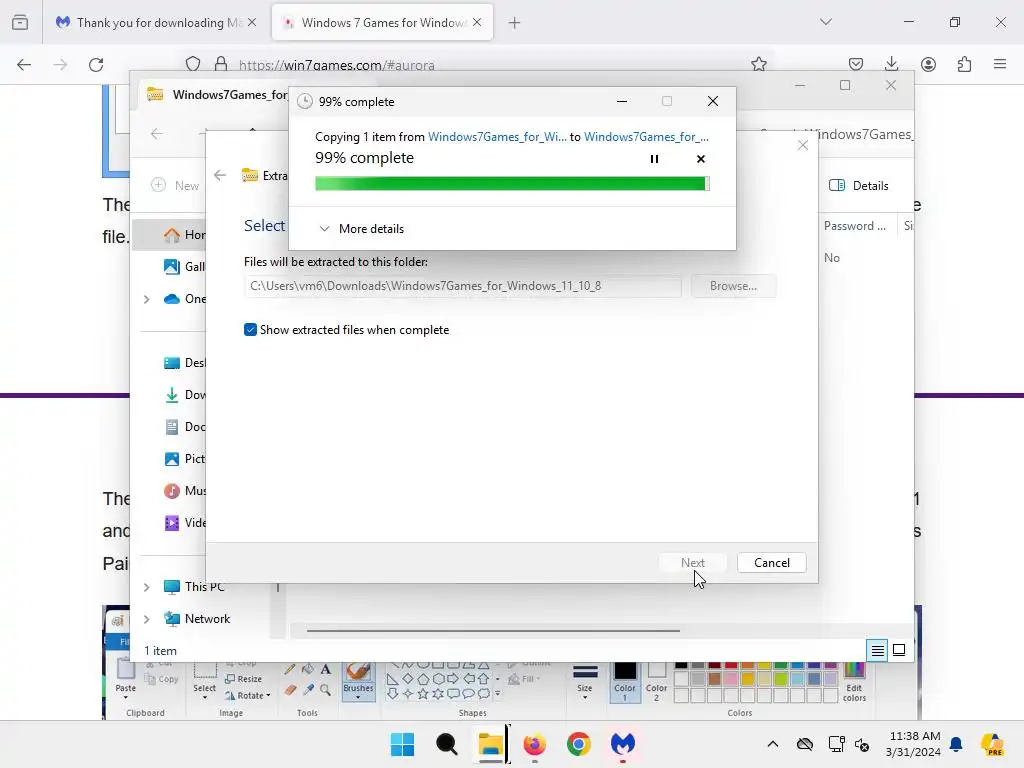The image size is (1024, 768).
Task: Cancel the extraction wizard
Action: tap(771, 563)
